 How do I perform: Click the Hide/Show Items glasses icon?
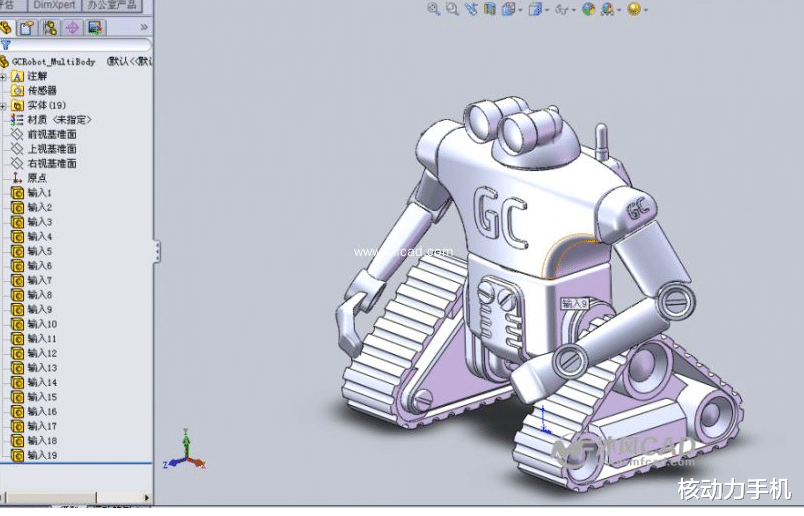click(561, 9)
